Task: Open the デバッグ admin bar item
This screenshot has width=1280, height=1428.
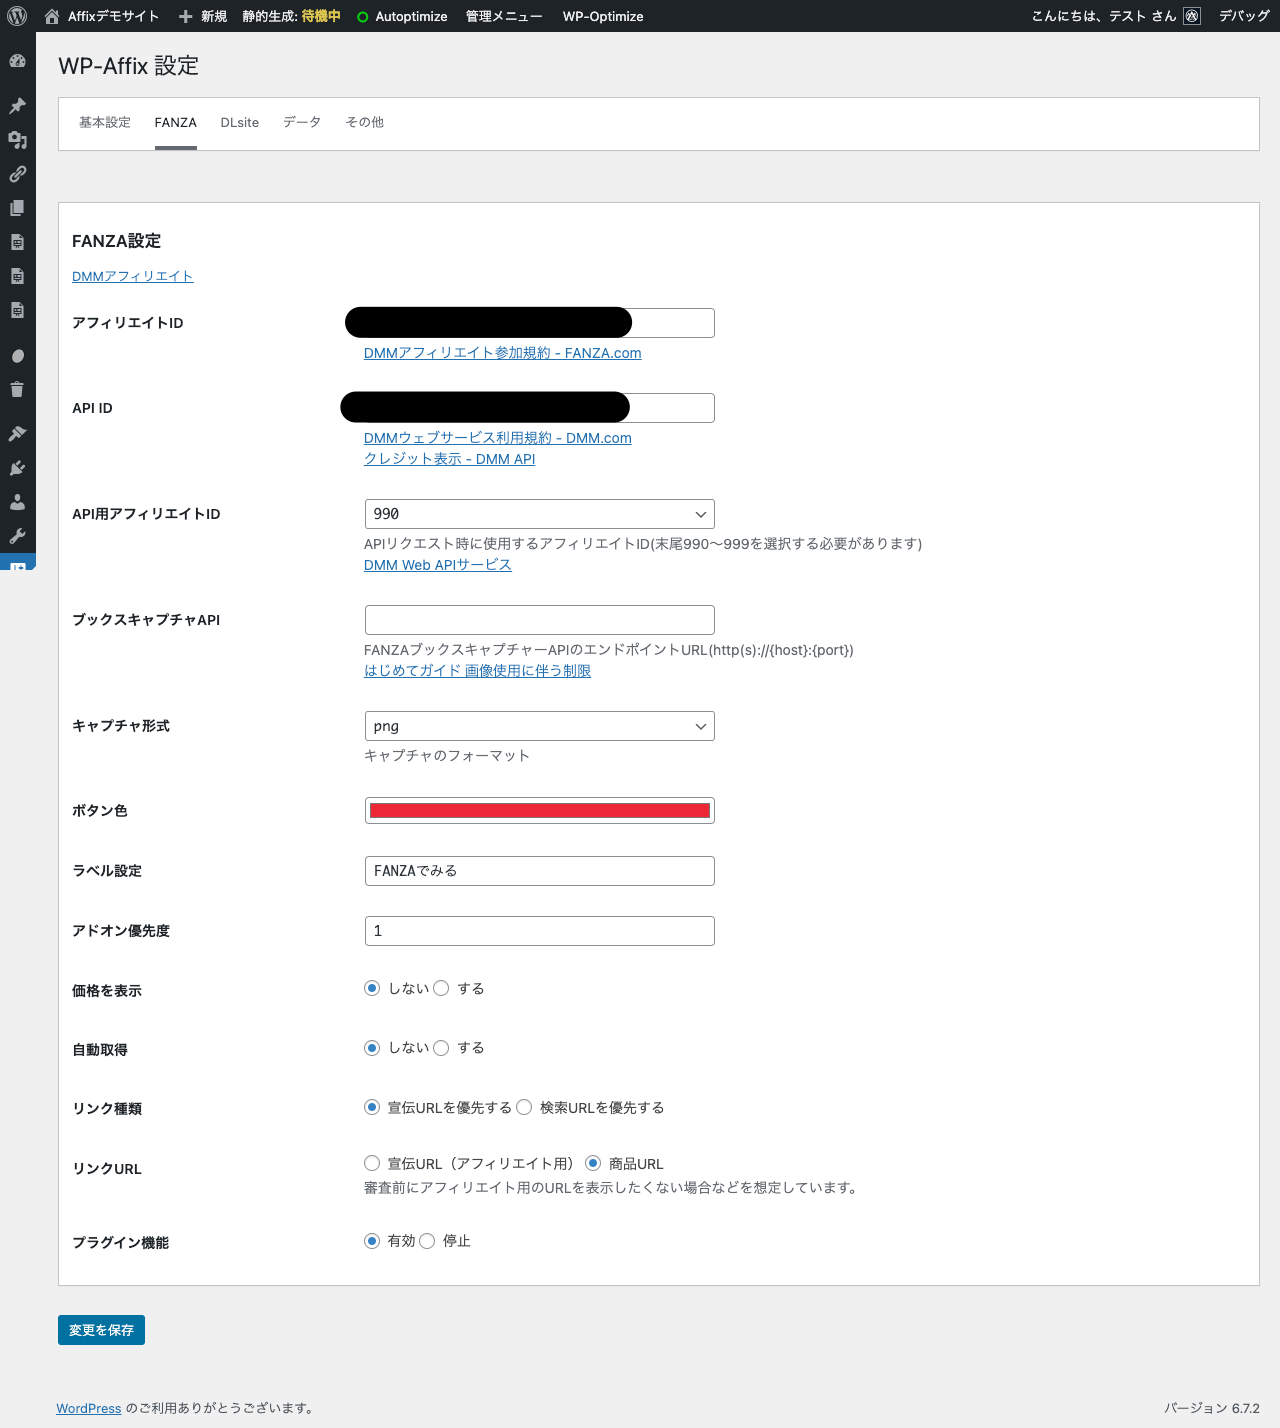Action: pyautogui.click(x=1244, y=16)
